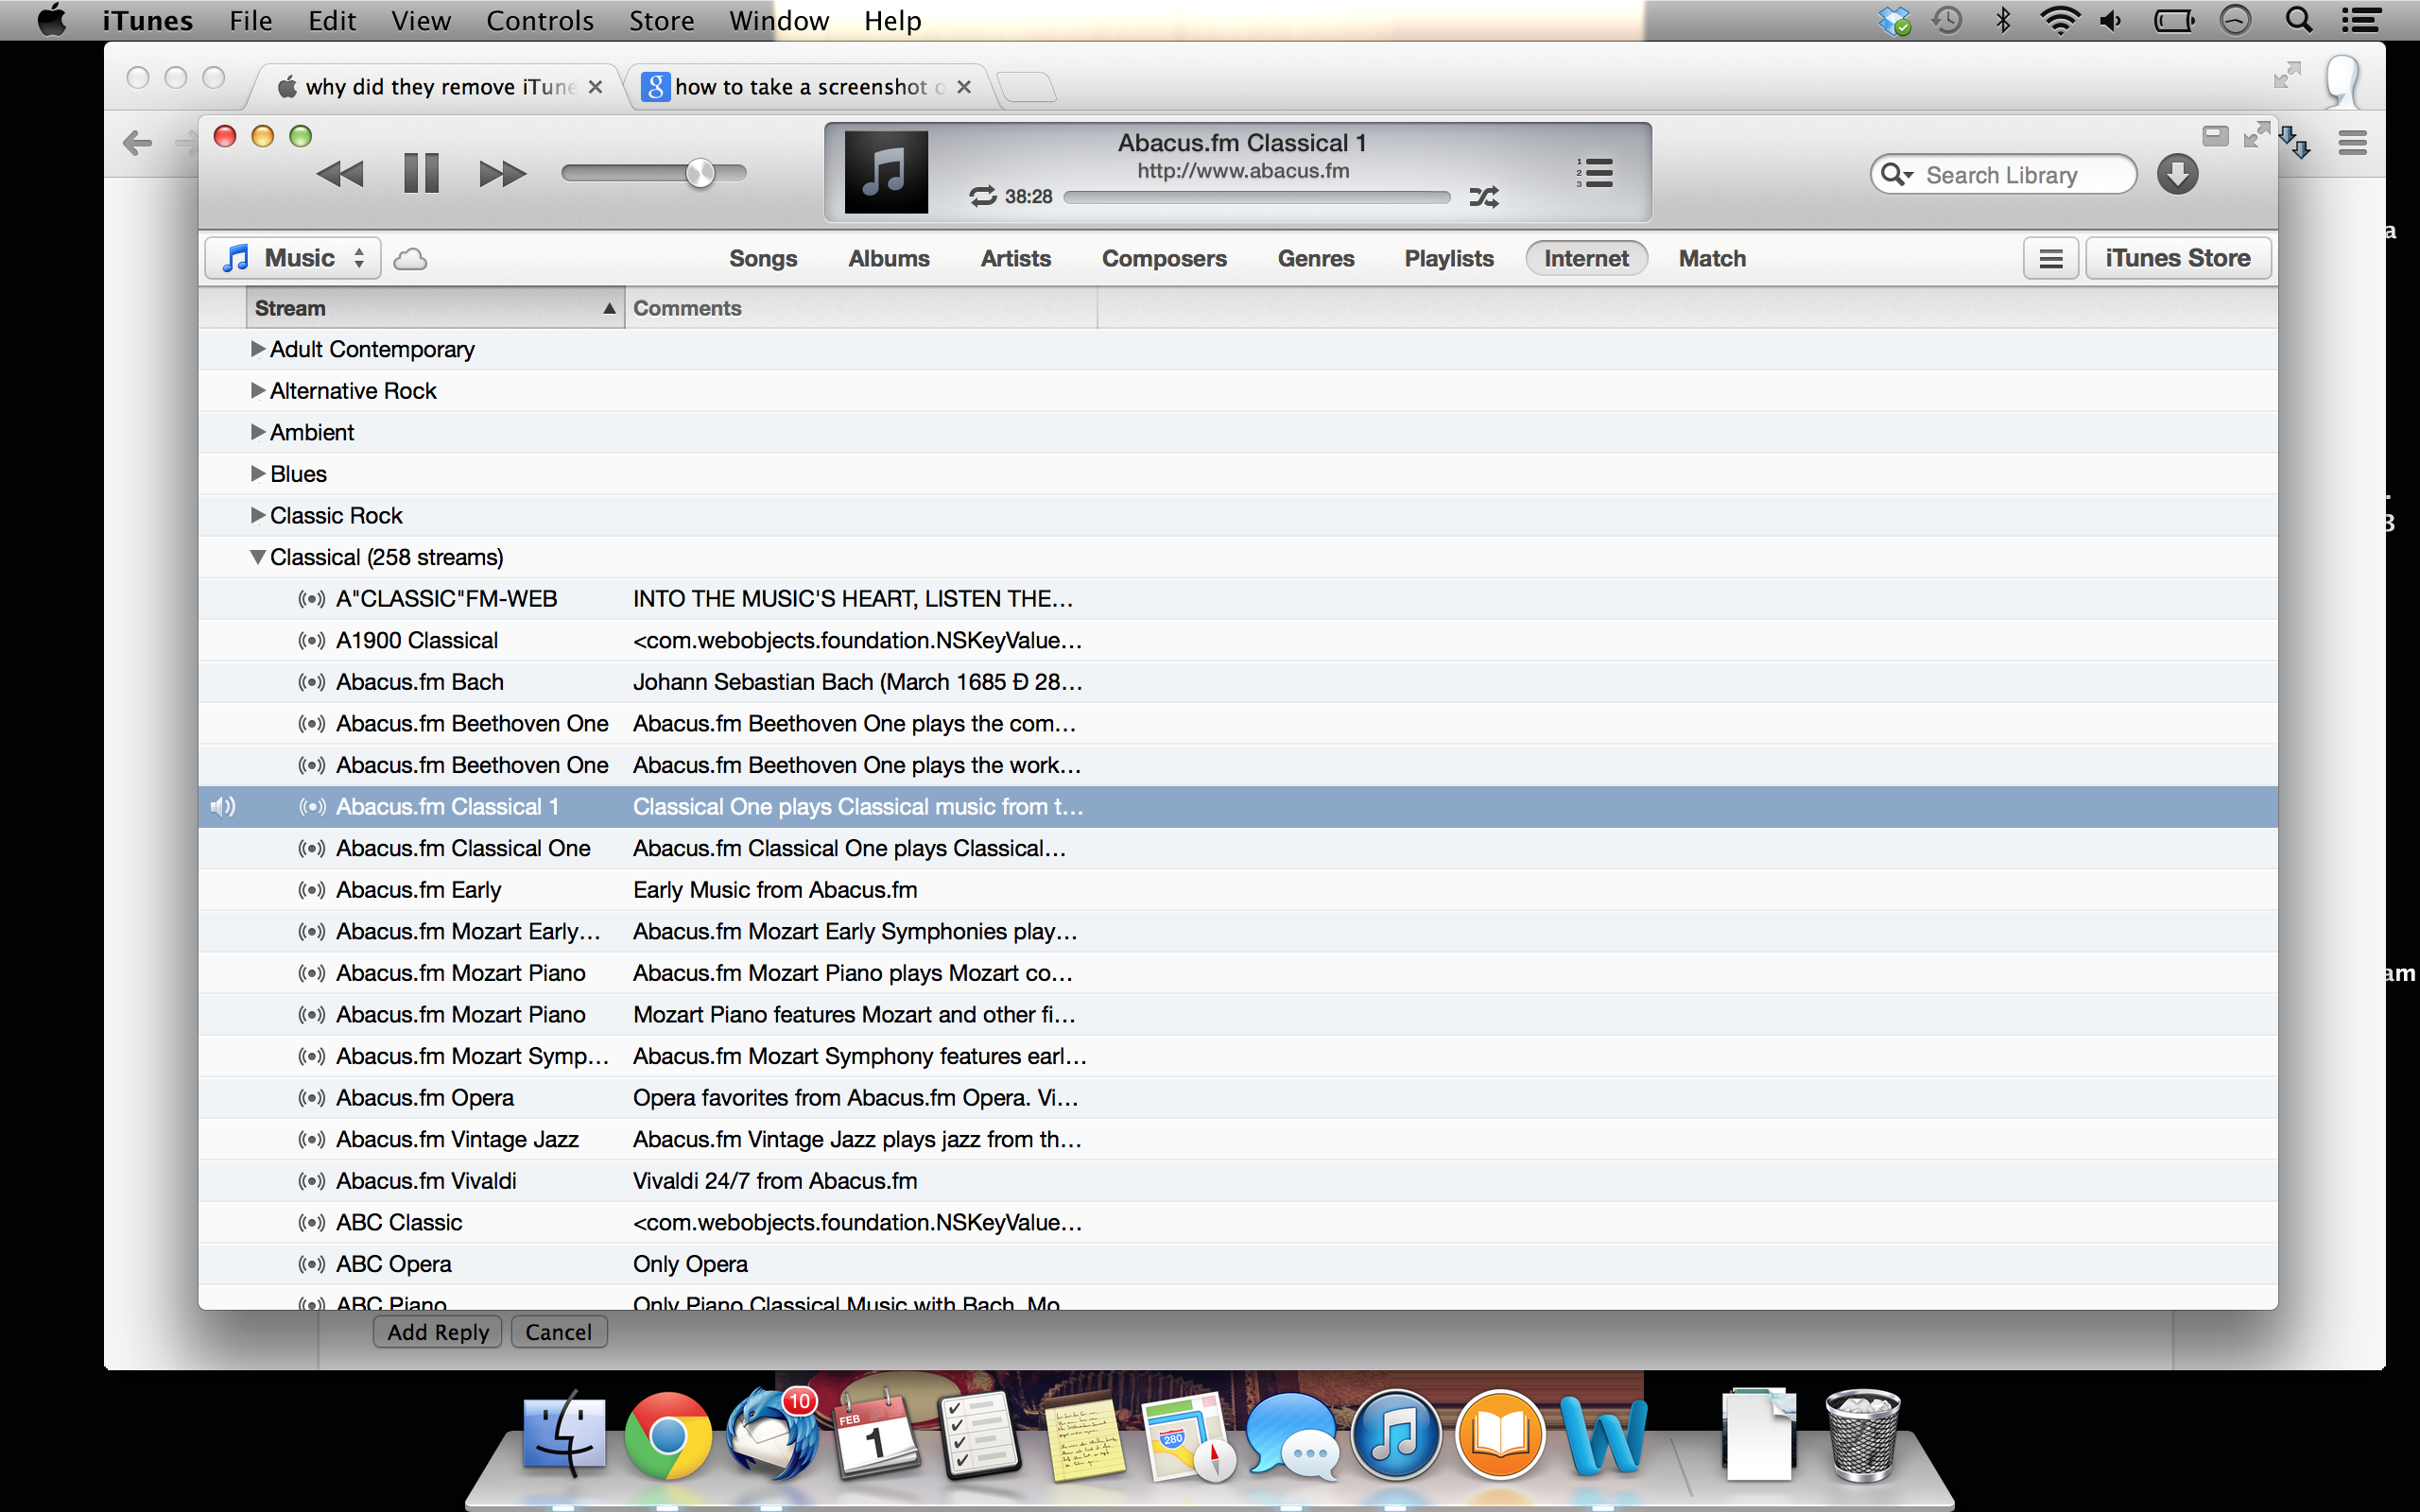The image size is (2420, 1512).
Task: Adjust the volume slider knob
Action: tap(700, 173)
